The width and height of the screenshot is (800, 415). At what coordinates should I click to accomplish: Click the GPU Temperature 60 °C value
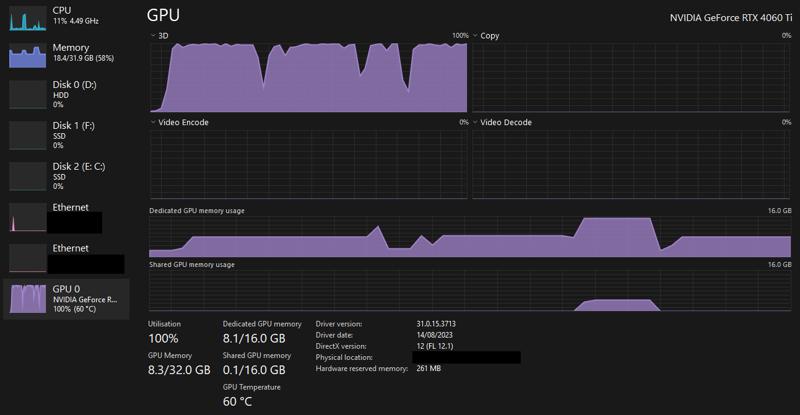pos(237,402)
